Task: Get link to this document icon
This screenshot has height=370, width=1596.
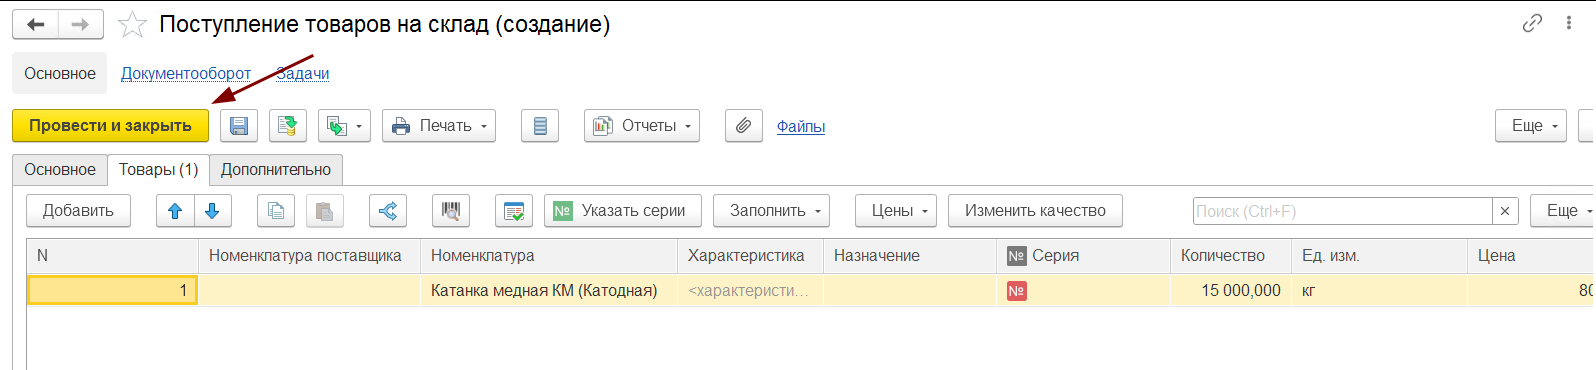Action: coord(1532,24)
